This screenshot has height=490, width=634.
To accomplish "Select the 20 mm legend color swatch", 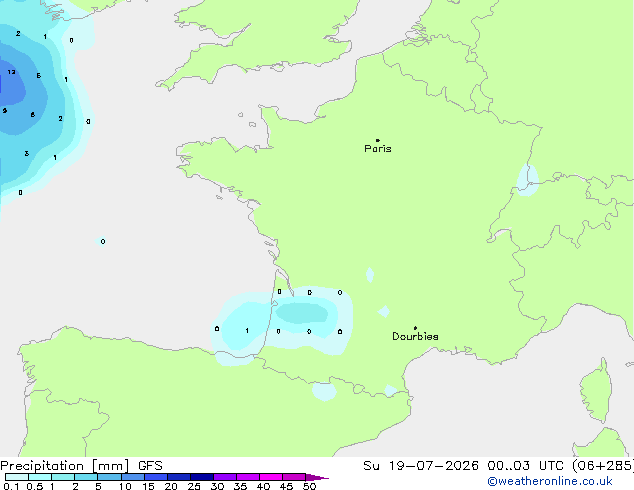I will pyautogui.click(x=178, y=477).
